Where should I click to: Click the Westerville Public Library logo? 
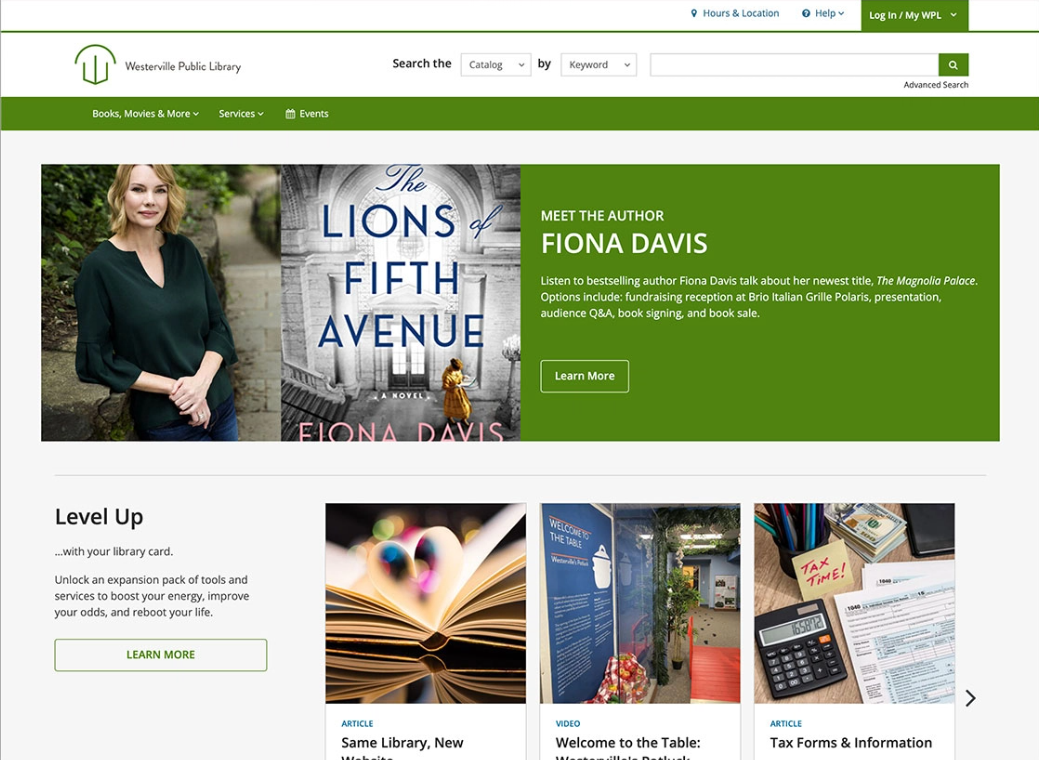point(157,65)
